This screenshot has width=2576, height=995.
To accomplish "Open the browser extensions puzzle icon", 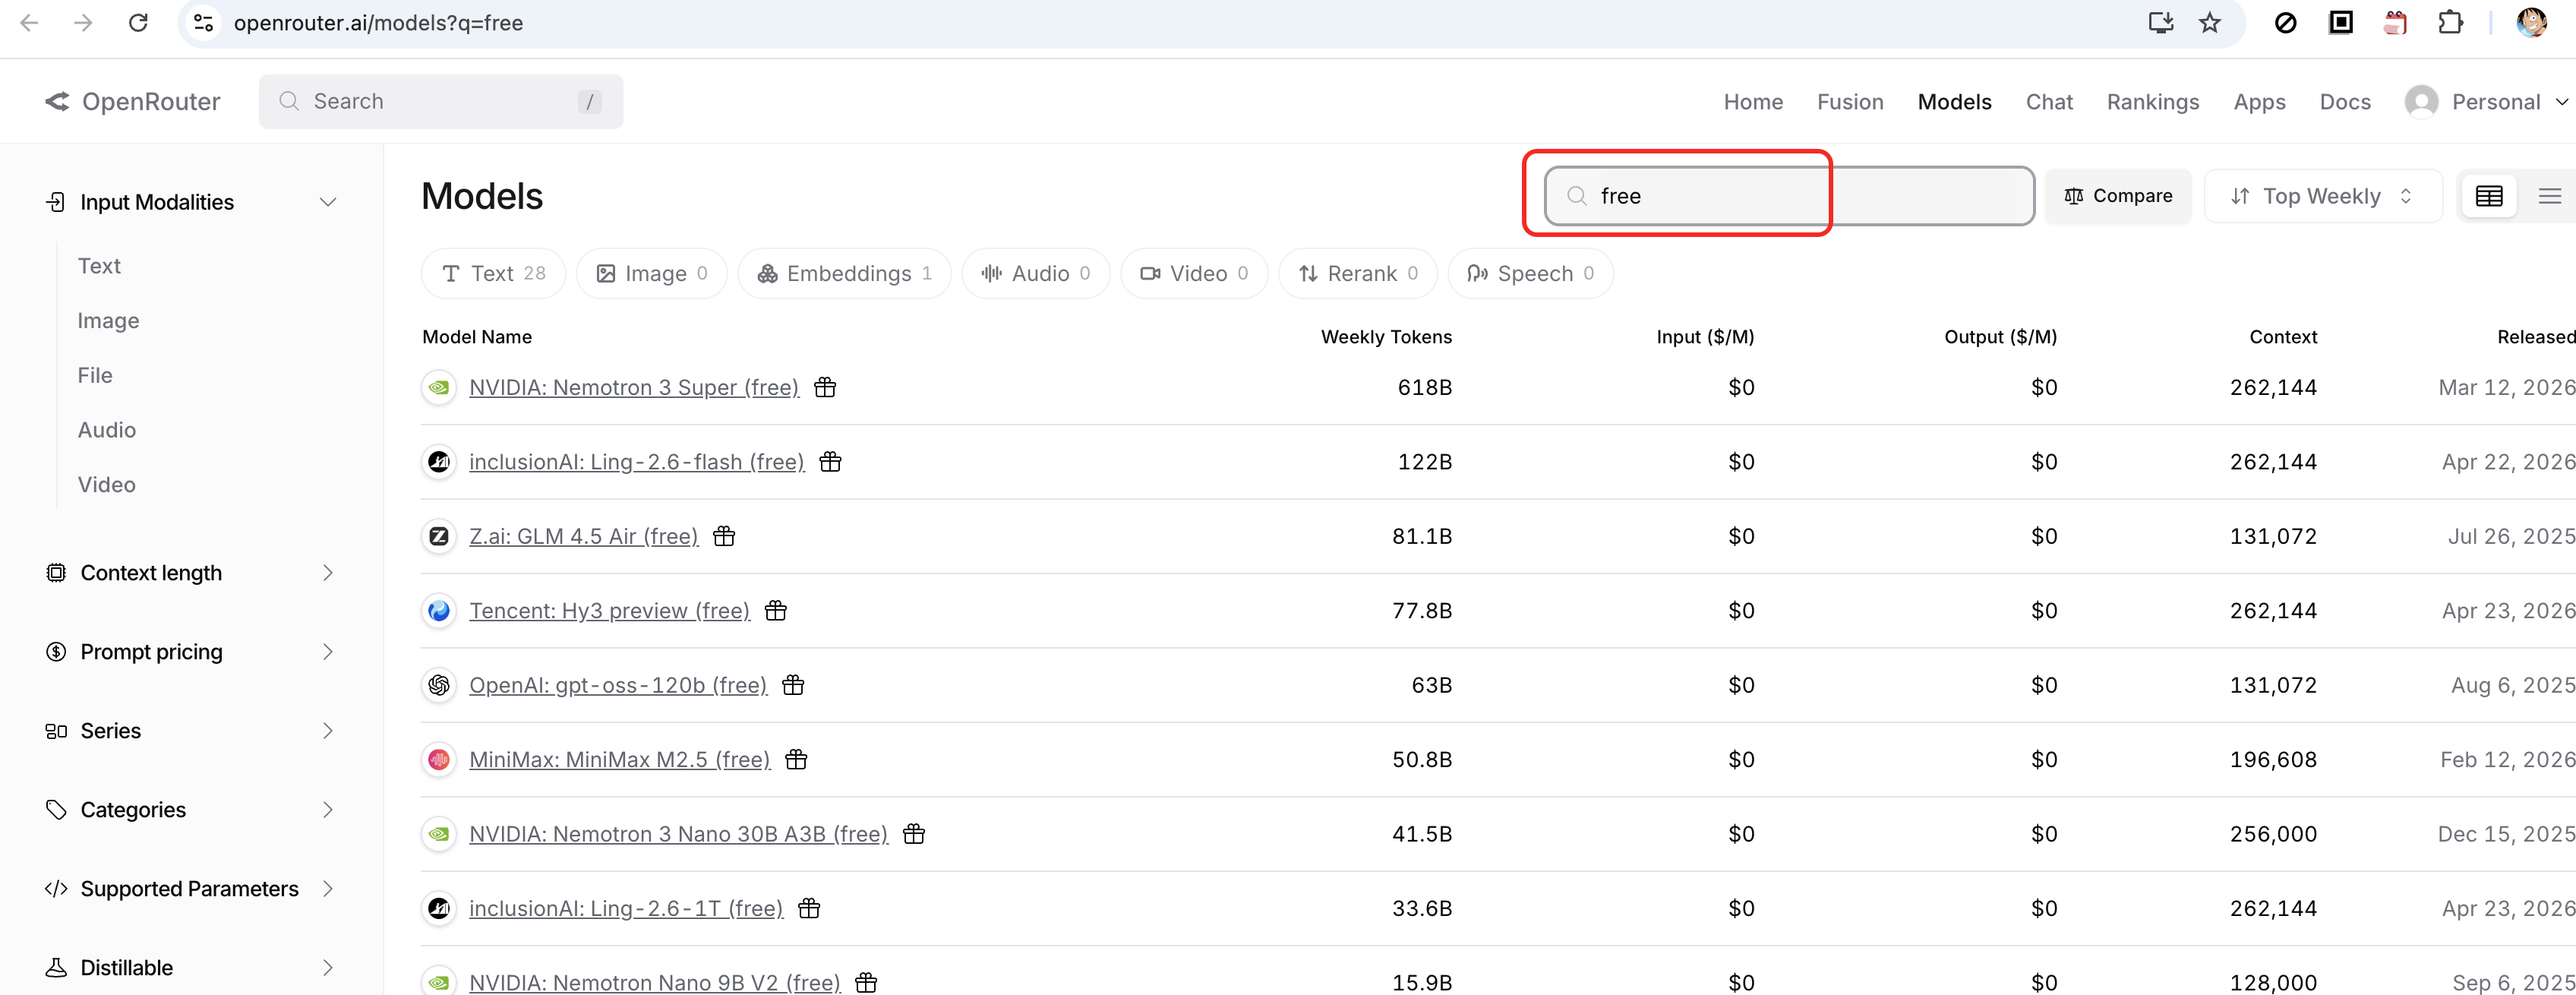I will tap(2450, 22).
